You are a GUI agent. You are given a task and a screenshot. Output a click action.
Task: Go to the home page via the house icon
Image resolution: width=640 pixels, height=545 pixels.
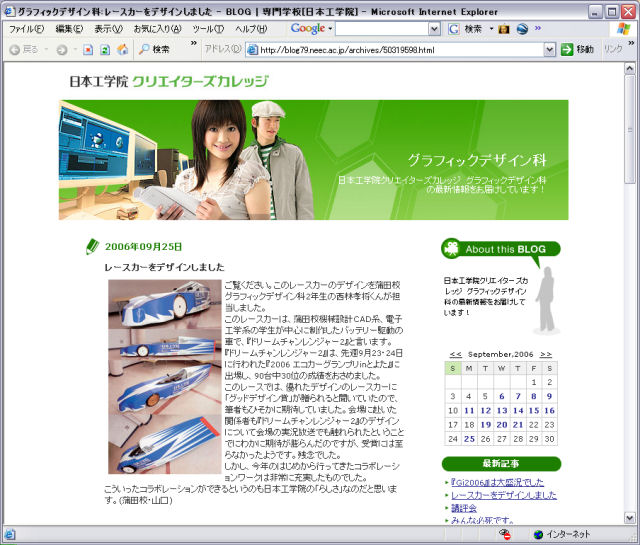coord(122,50)
